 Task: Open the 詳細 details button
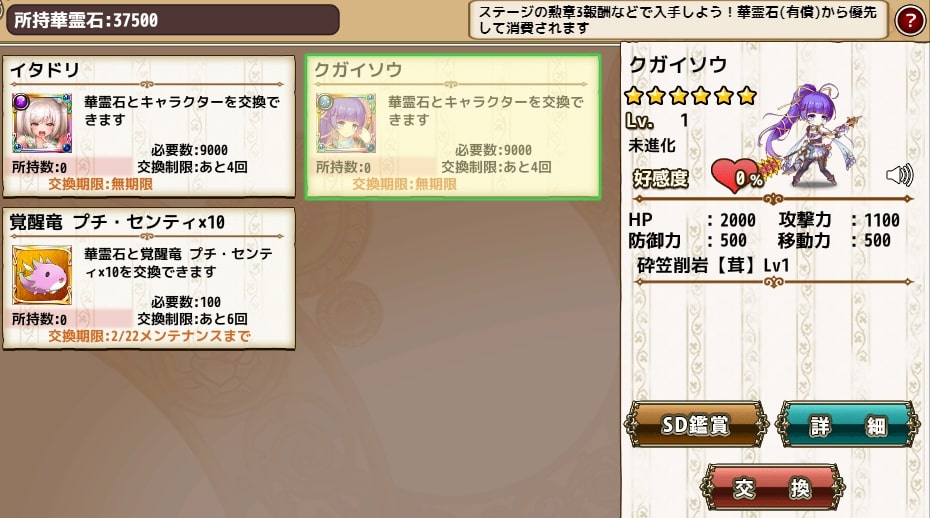click(x=848, y=424)
